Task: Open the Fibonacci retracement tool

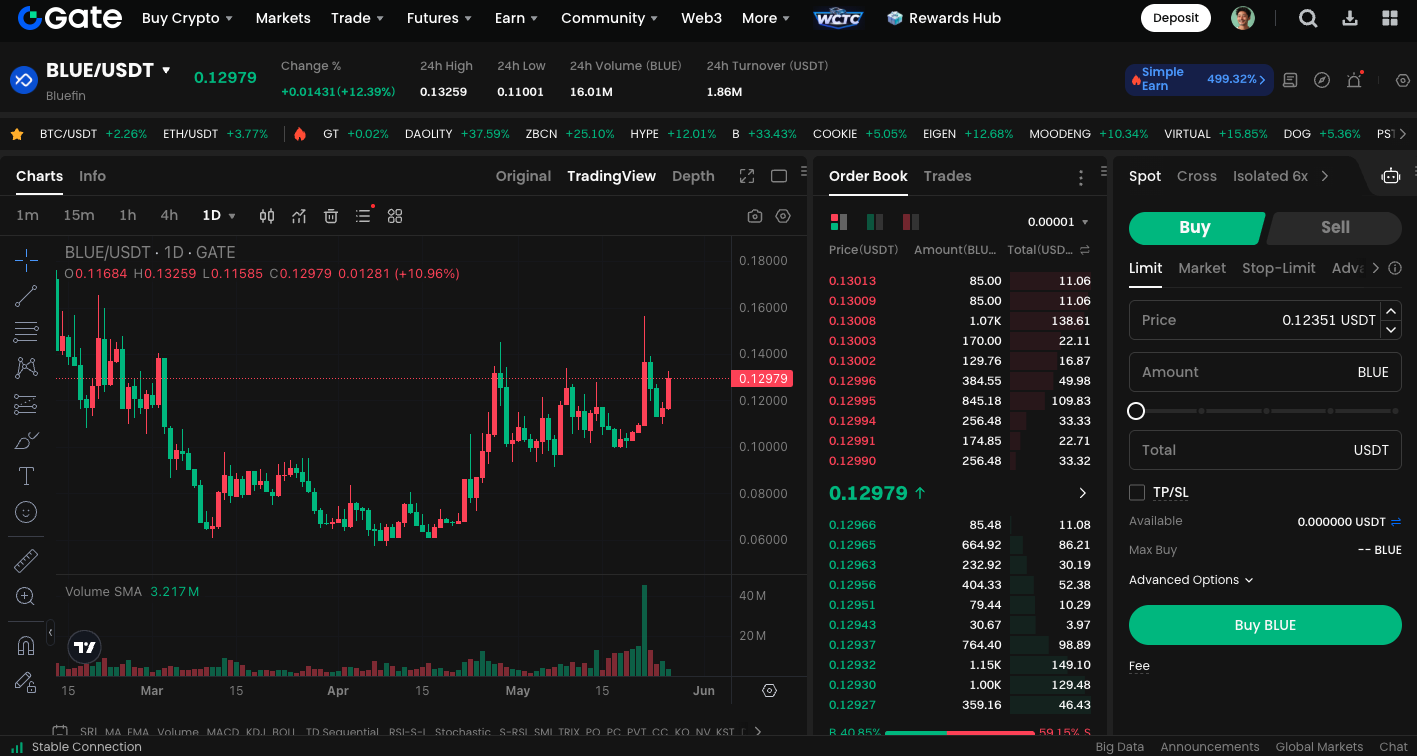Action: (26, 332)
